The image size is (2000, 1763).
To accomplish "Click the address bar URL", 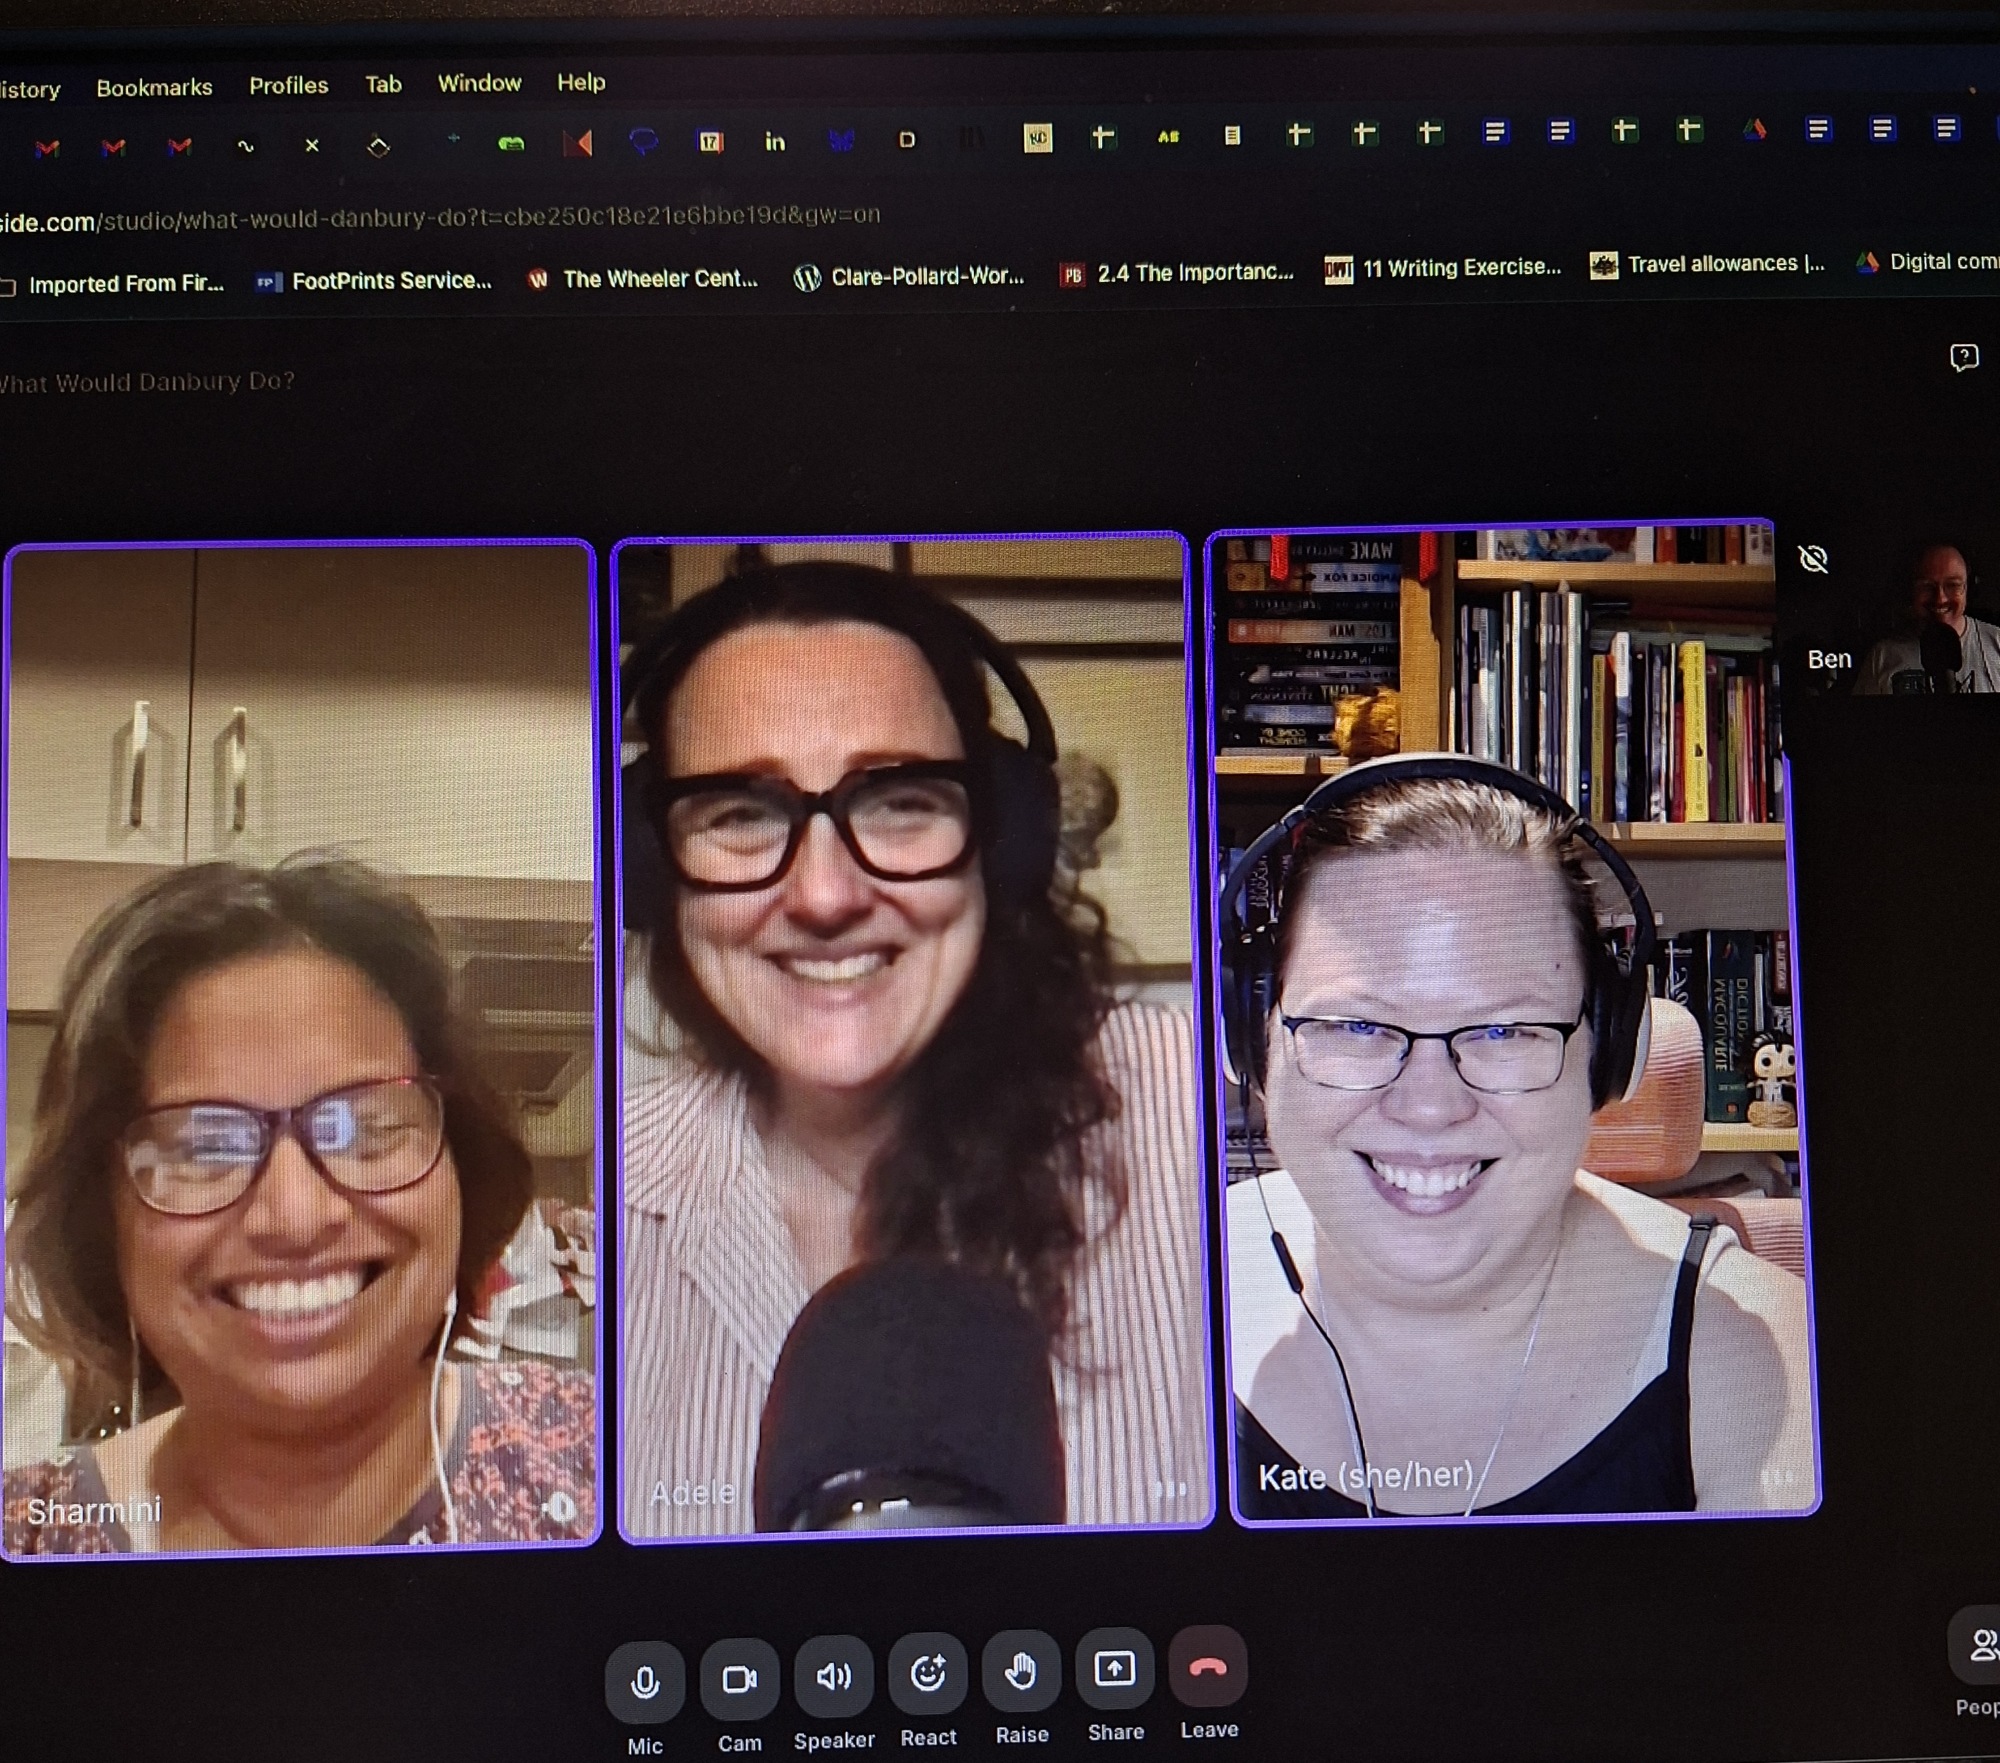I will pos(440,217).
